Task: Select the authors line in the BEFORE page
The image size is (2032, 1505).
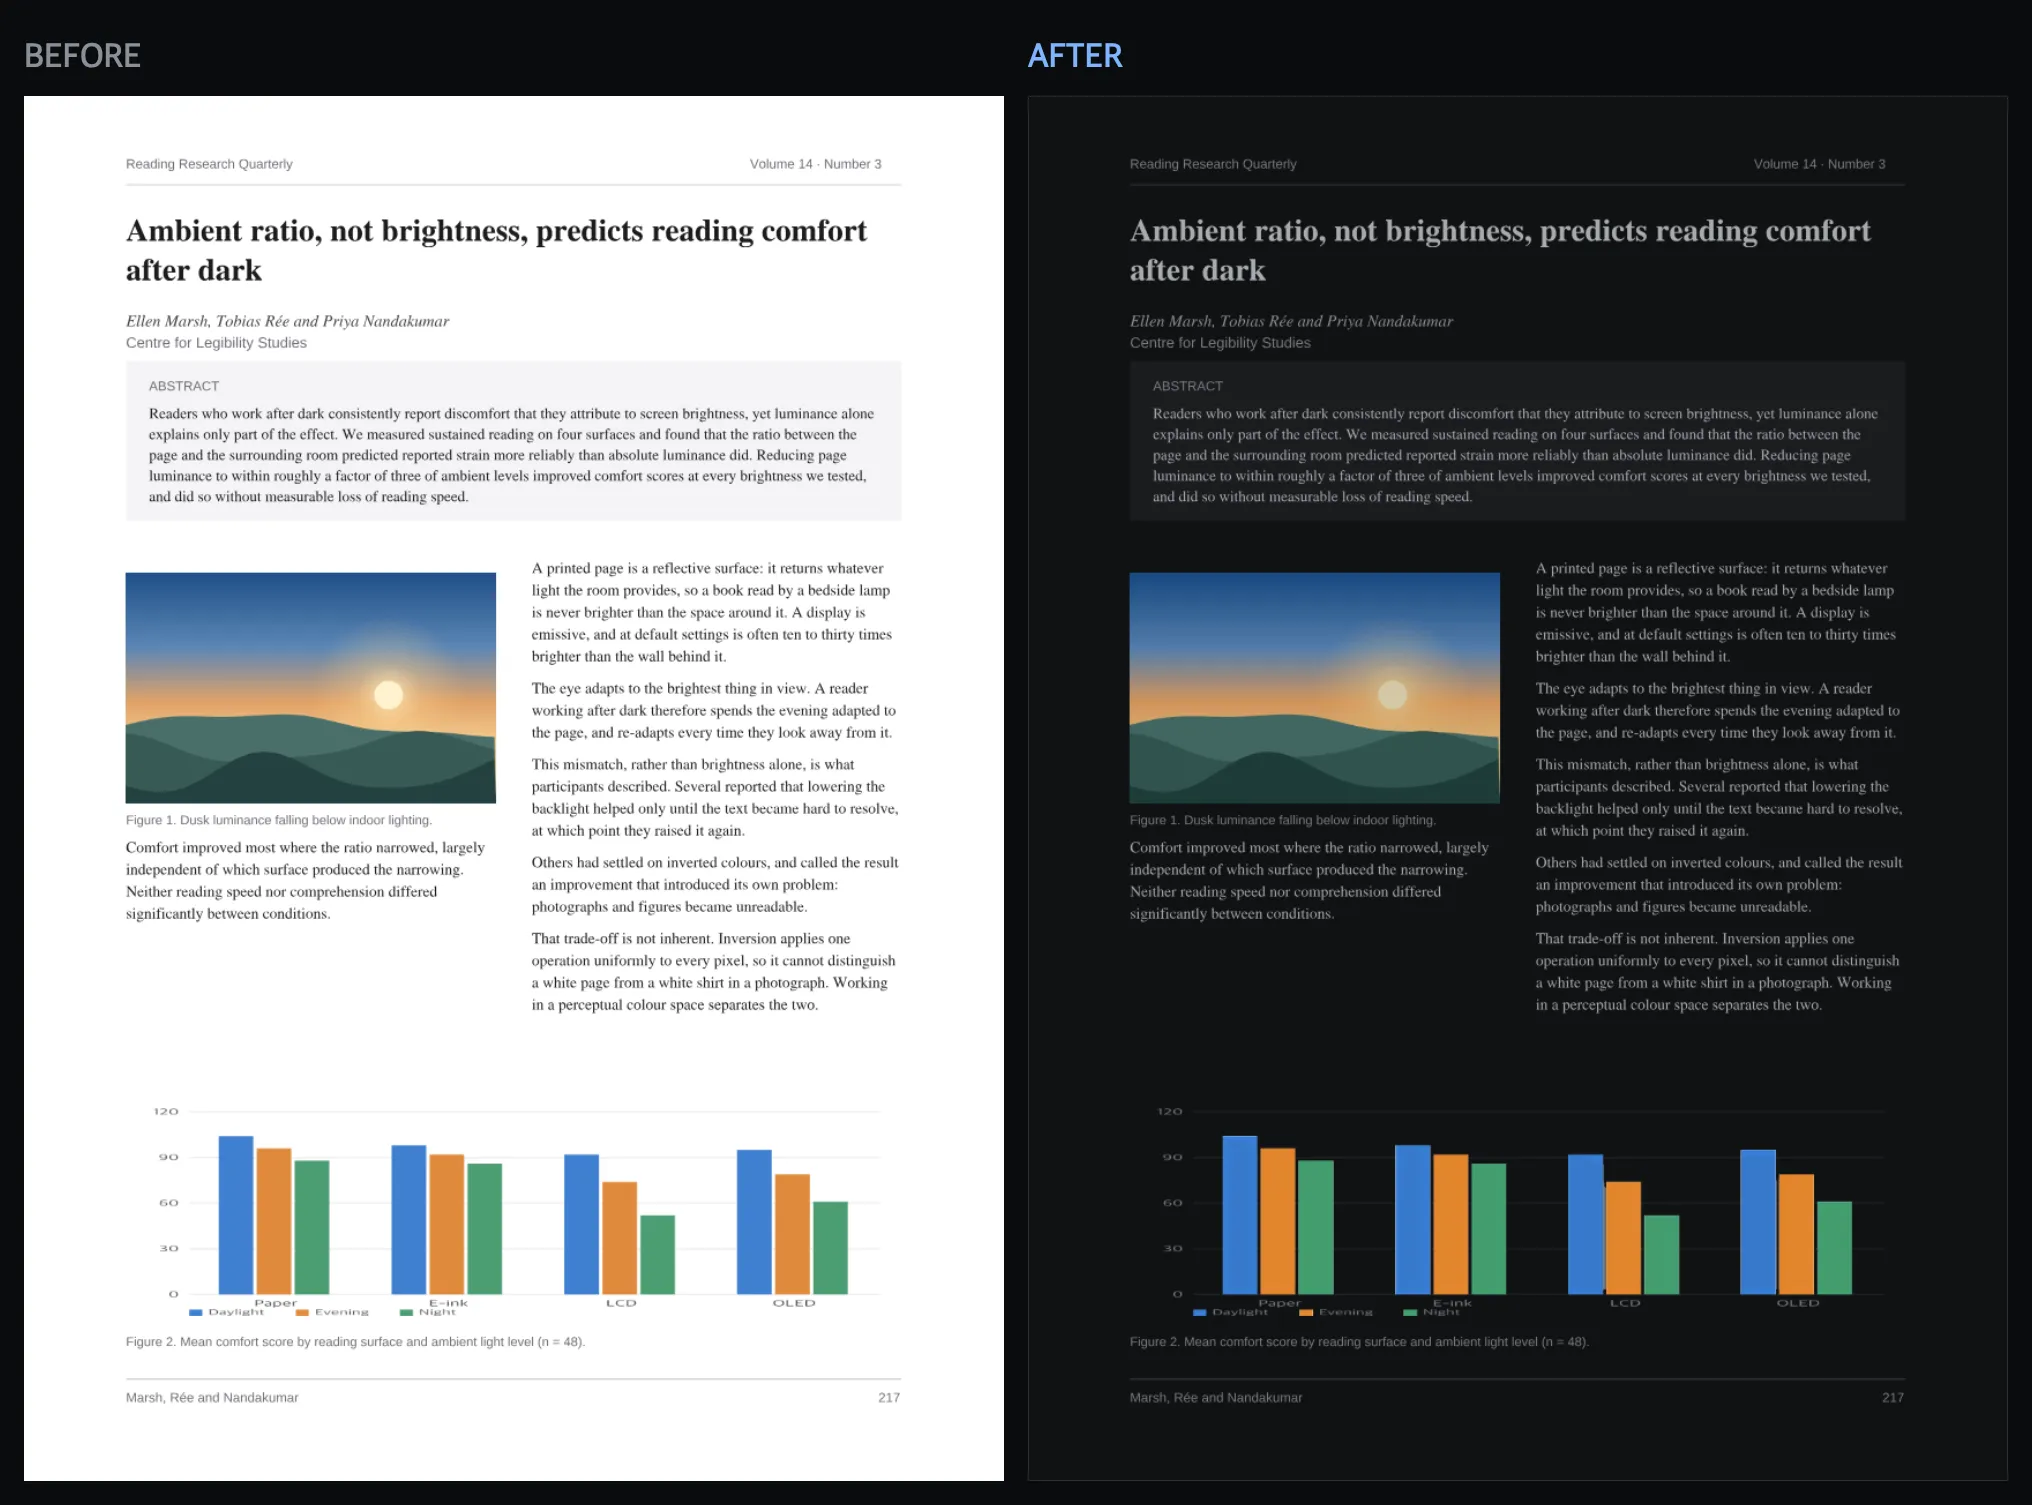Action: pos(288,321)
